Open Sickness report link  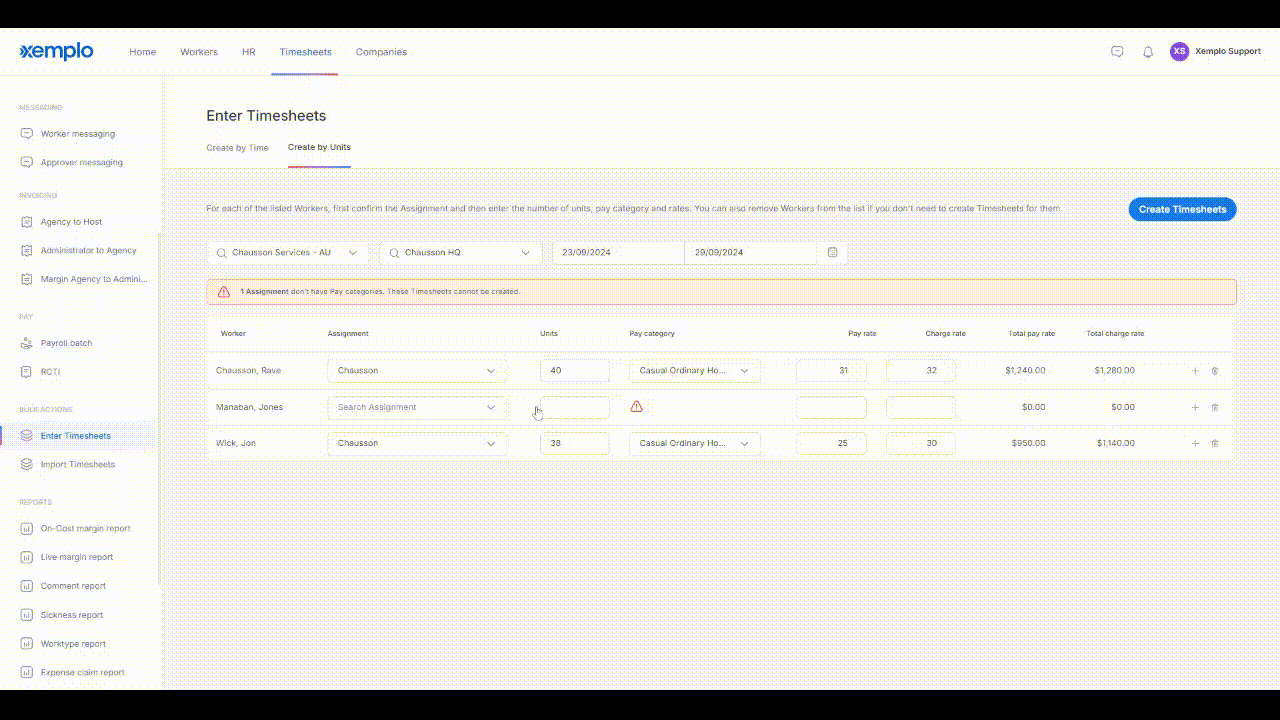pos(72,615)
